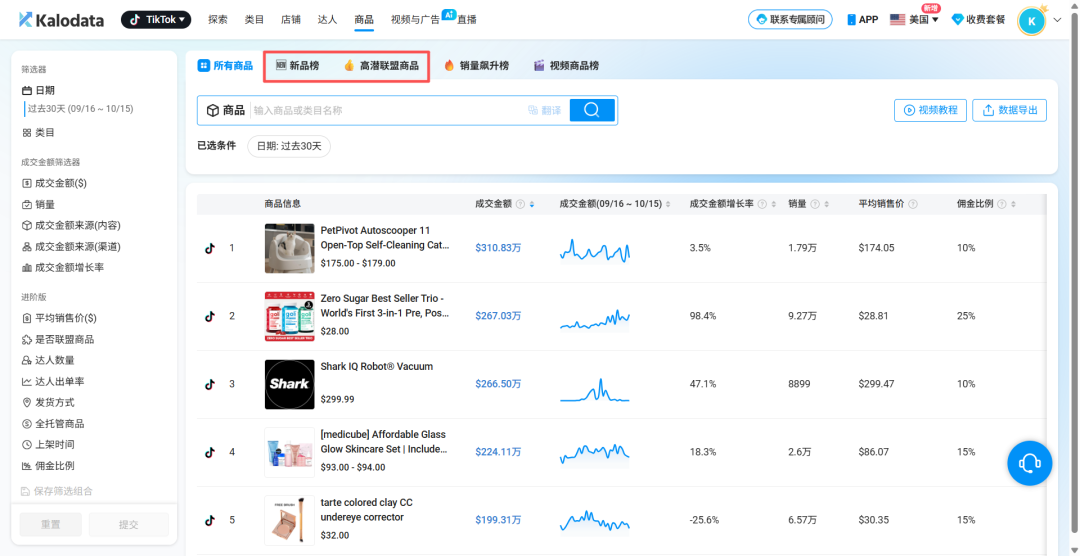Sort by 成交金额 column sort arrow

point(531,205)
